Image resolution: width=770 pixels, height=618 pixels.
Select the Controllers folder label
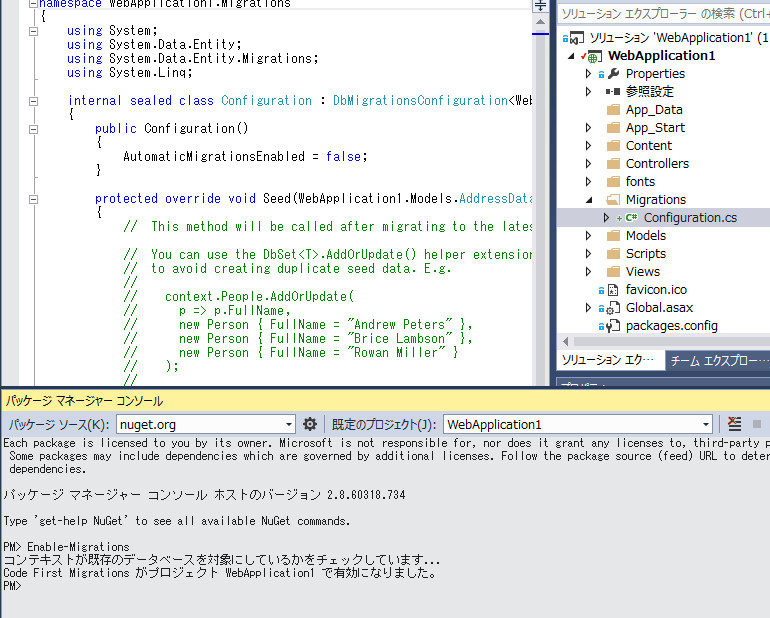click(x=657, y=164)
